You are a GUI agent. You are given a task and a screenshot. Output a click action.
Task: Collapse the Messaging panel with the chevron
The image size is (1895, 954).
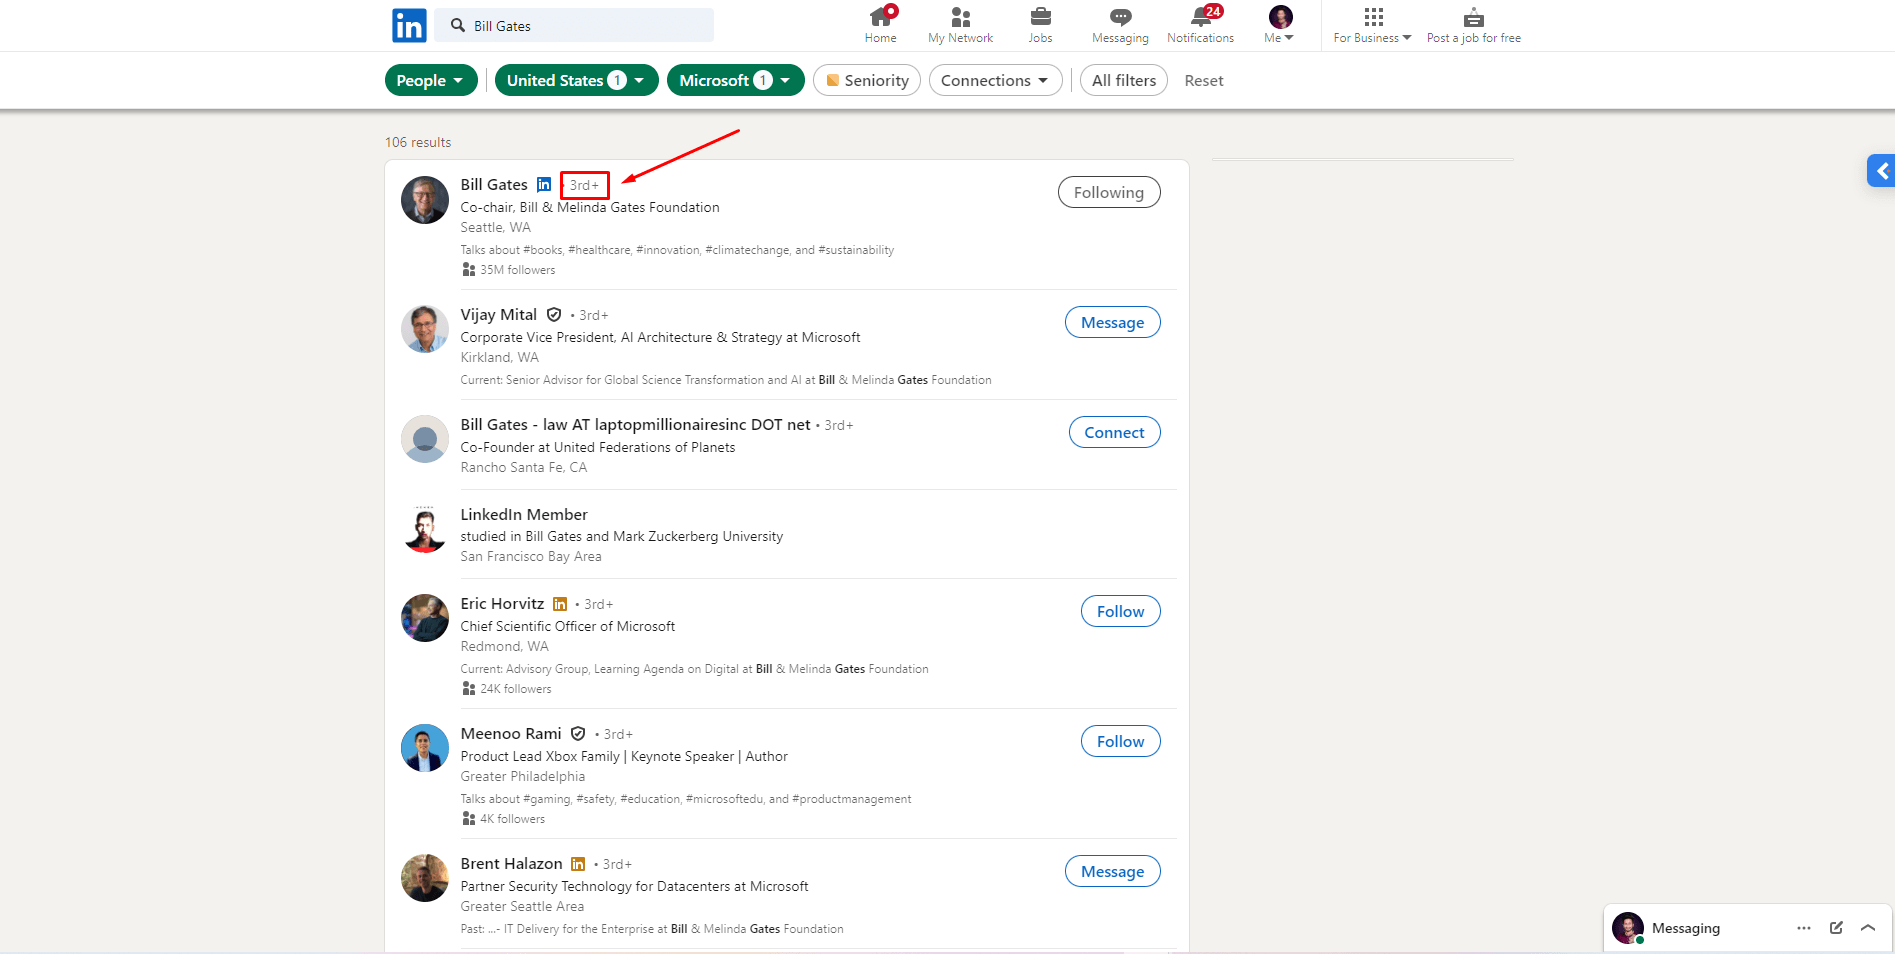1868,928
